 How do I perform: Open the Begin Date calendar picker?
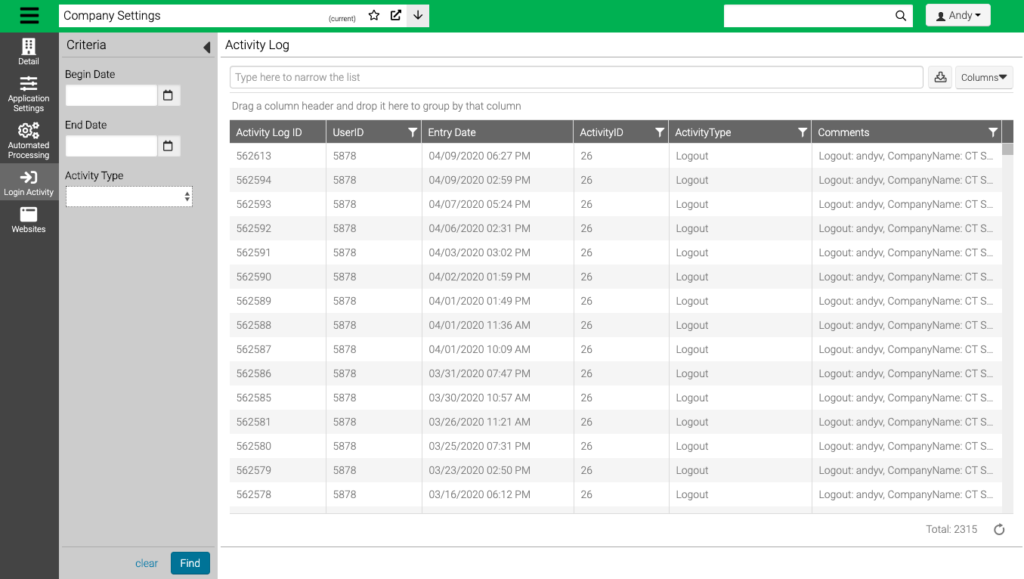point(168,95)
